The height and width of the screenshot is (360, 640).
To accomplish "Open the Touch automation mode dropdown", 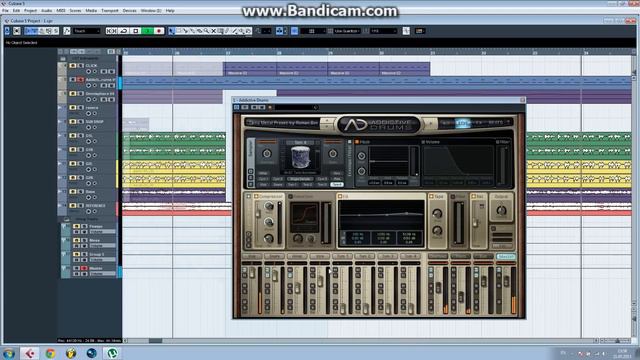I will [87, 31].
